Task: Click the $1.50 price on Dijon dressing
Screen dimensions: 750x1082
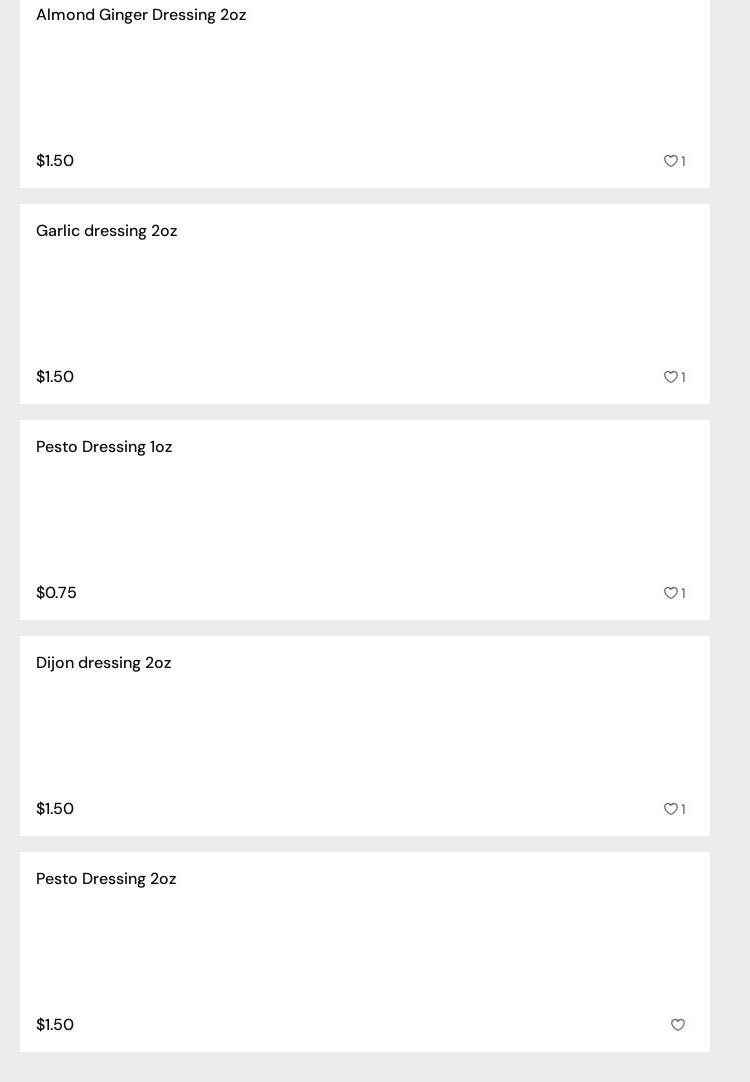Action: pos(55,809)
